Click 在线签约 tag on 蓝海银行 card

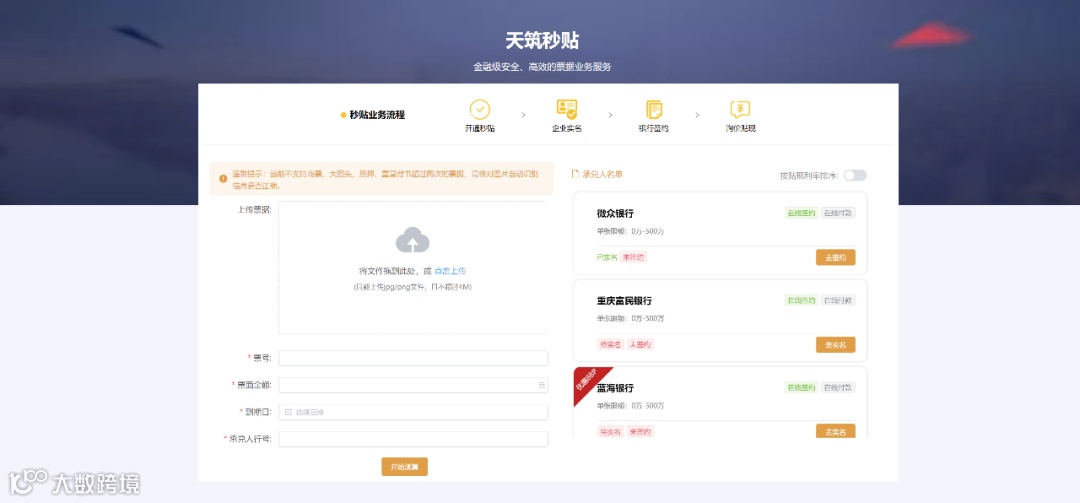pyautogui.click(x=801, y=387)
